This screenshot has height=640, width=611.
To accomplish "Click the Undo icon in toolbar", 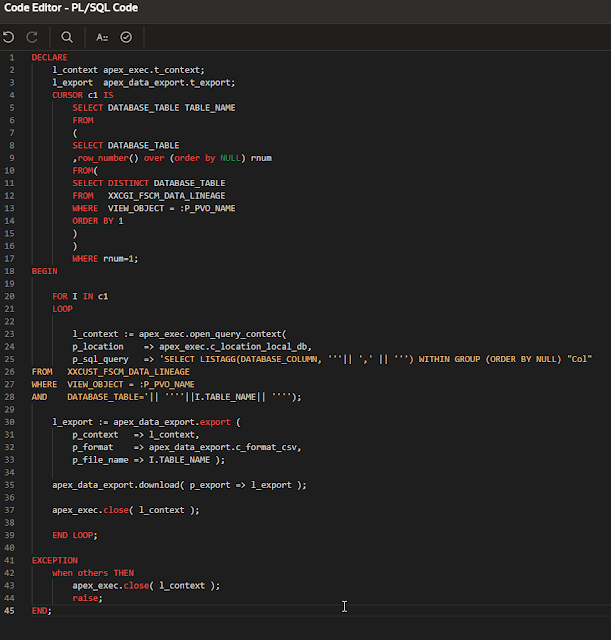I will (9, 37).
